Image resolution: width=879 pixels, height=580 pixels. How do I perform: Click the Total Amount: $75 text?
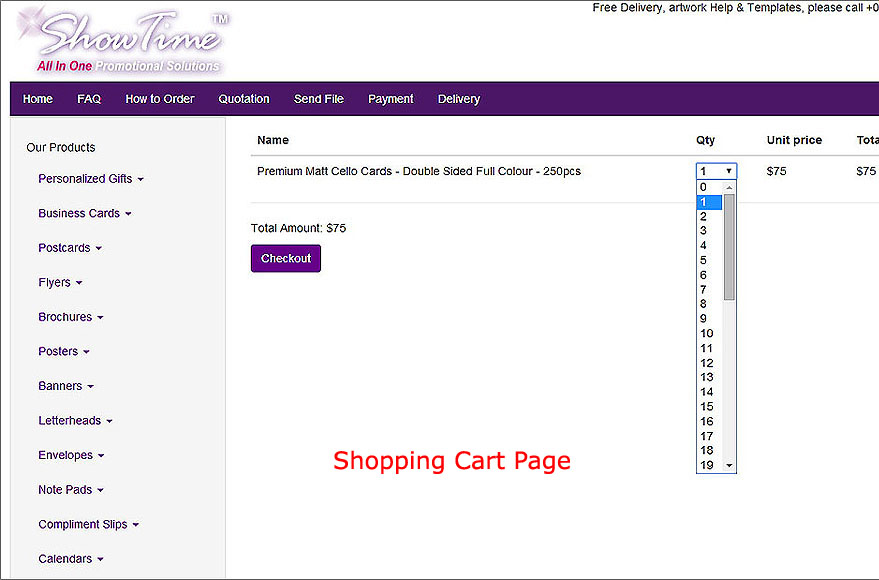tap(298, 228)
